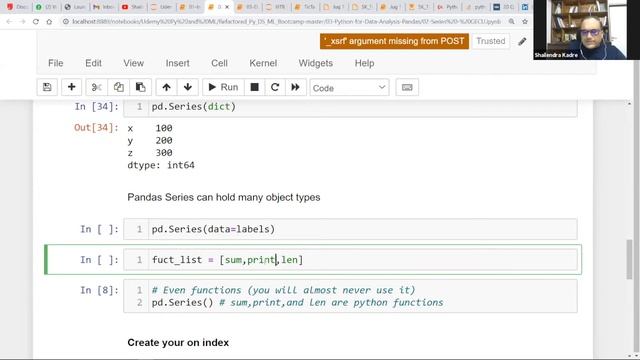Click the localhost address bar
The width and height of the screenshot is (640, 360).
coord(286,21)
